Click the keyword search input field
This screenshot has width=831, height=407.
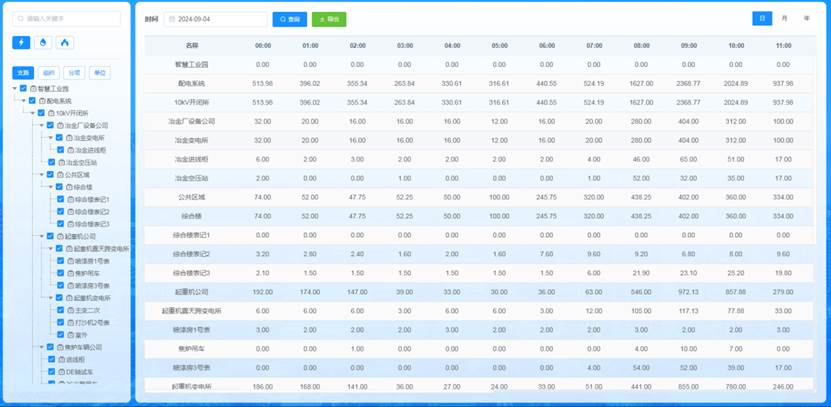point(66,18)
